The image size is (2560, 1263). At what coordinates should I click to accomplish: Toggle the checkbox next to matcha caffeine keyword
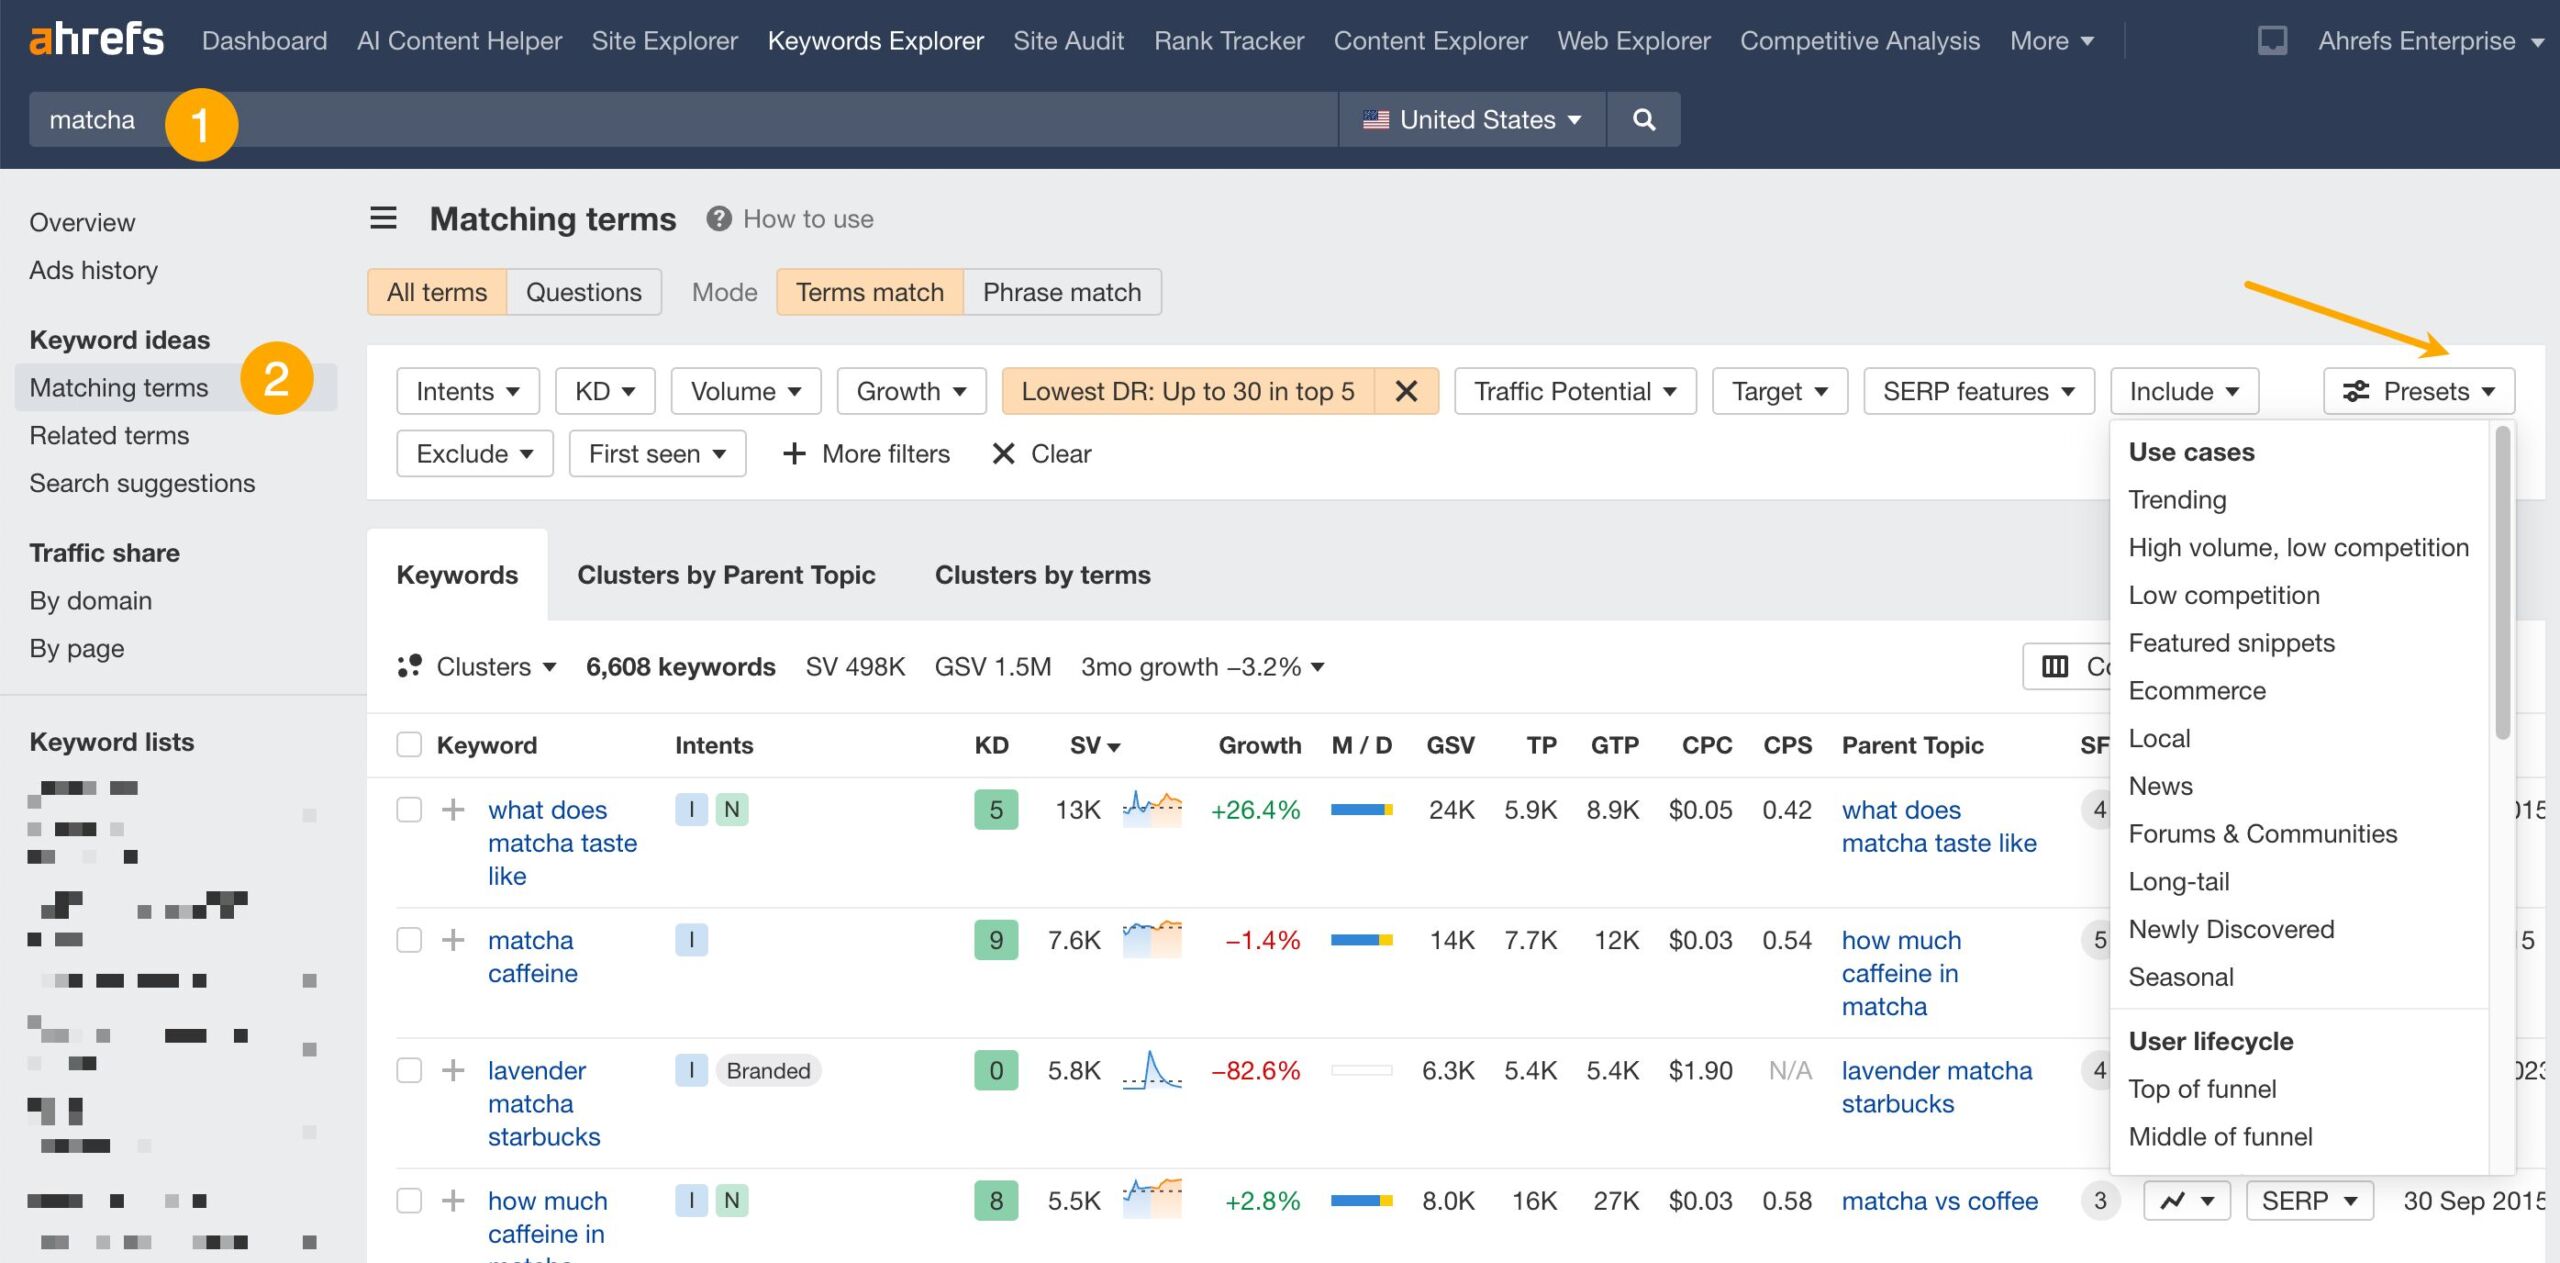click(408, 940)
